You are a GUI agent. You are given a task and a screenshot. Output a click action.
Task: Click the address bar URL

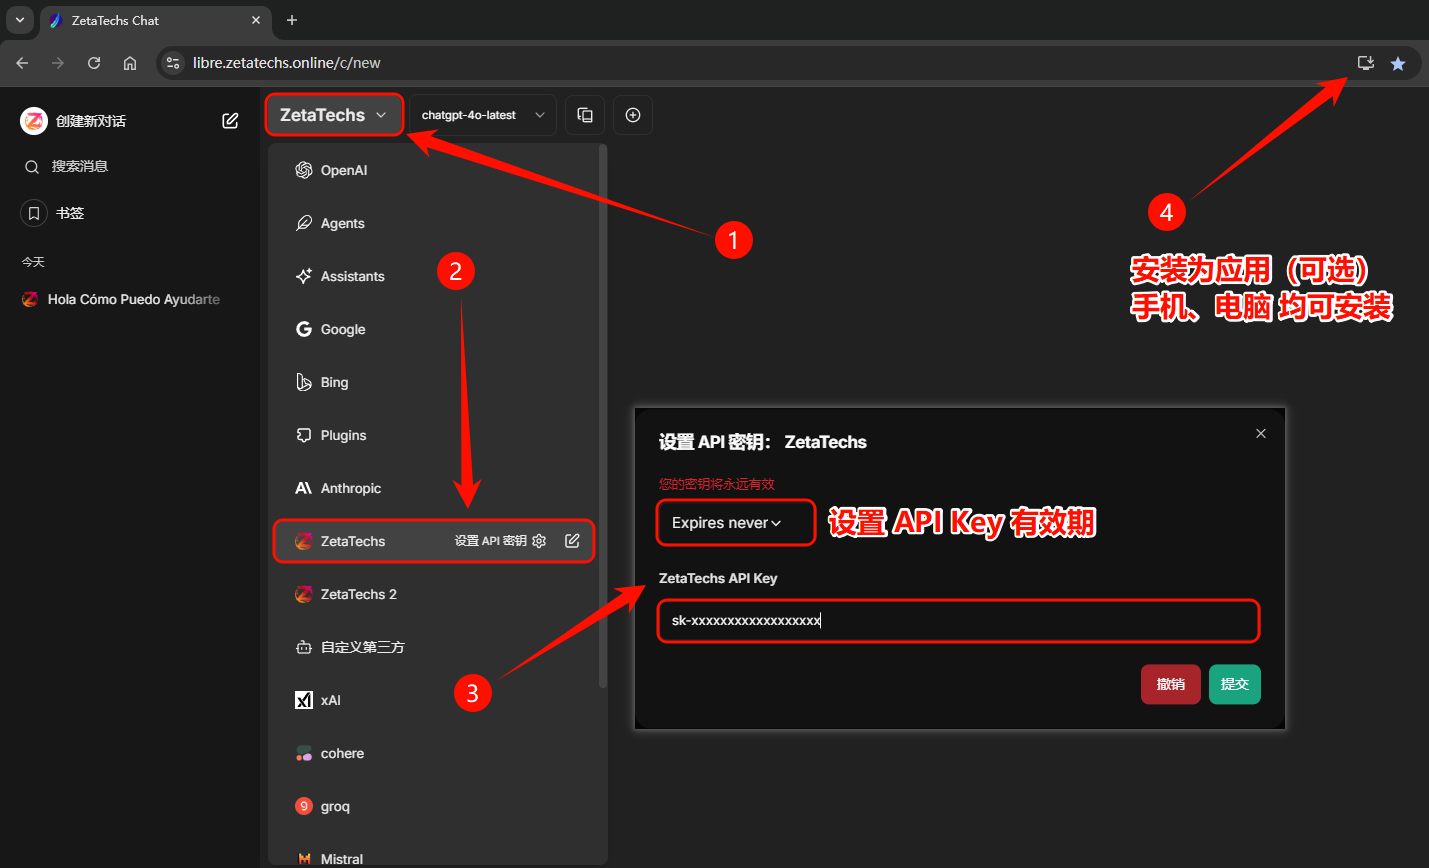click(287, 63)
